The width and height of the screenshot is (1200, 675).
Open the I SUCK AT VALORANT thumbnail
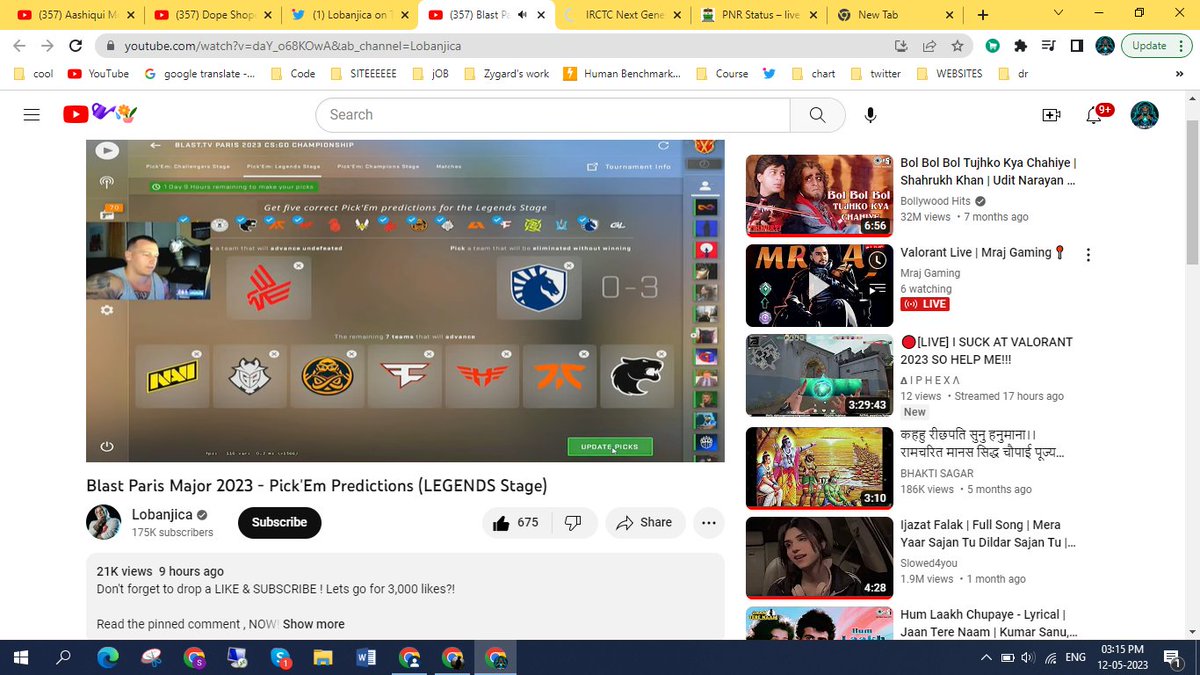coord(819,376)
